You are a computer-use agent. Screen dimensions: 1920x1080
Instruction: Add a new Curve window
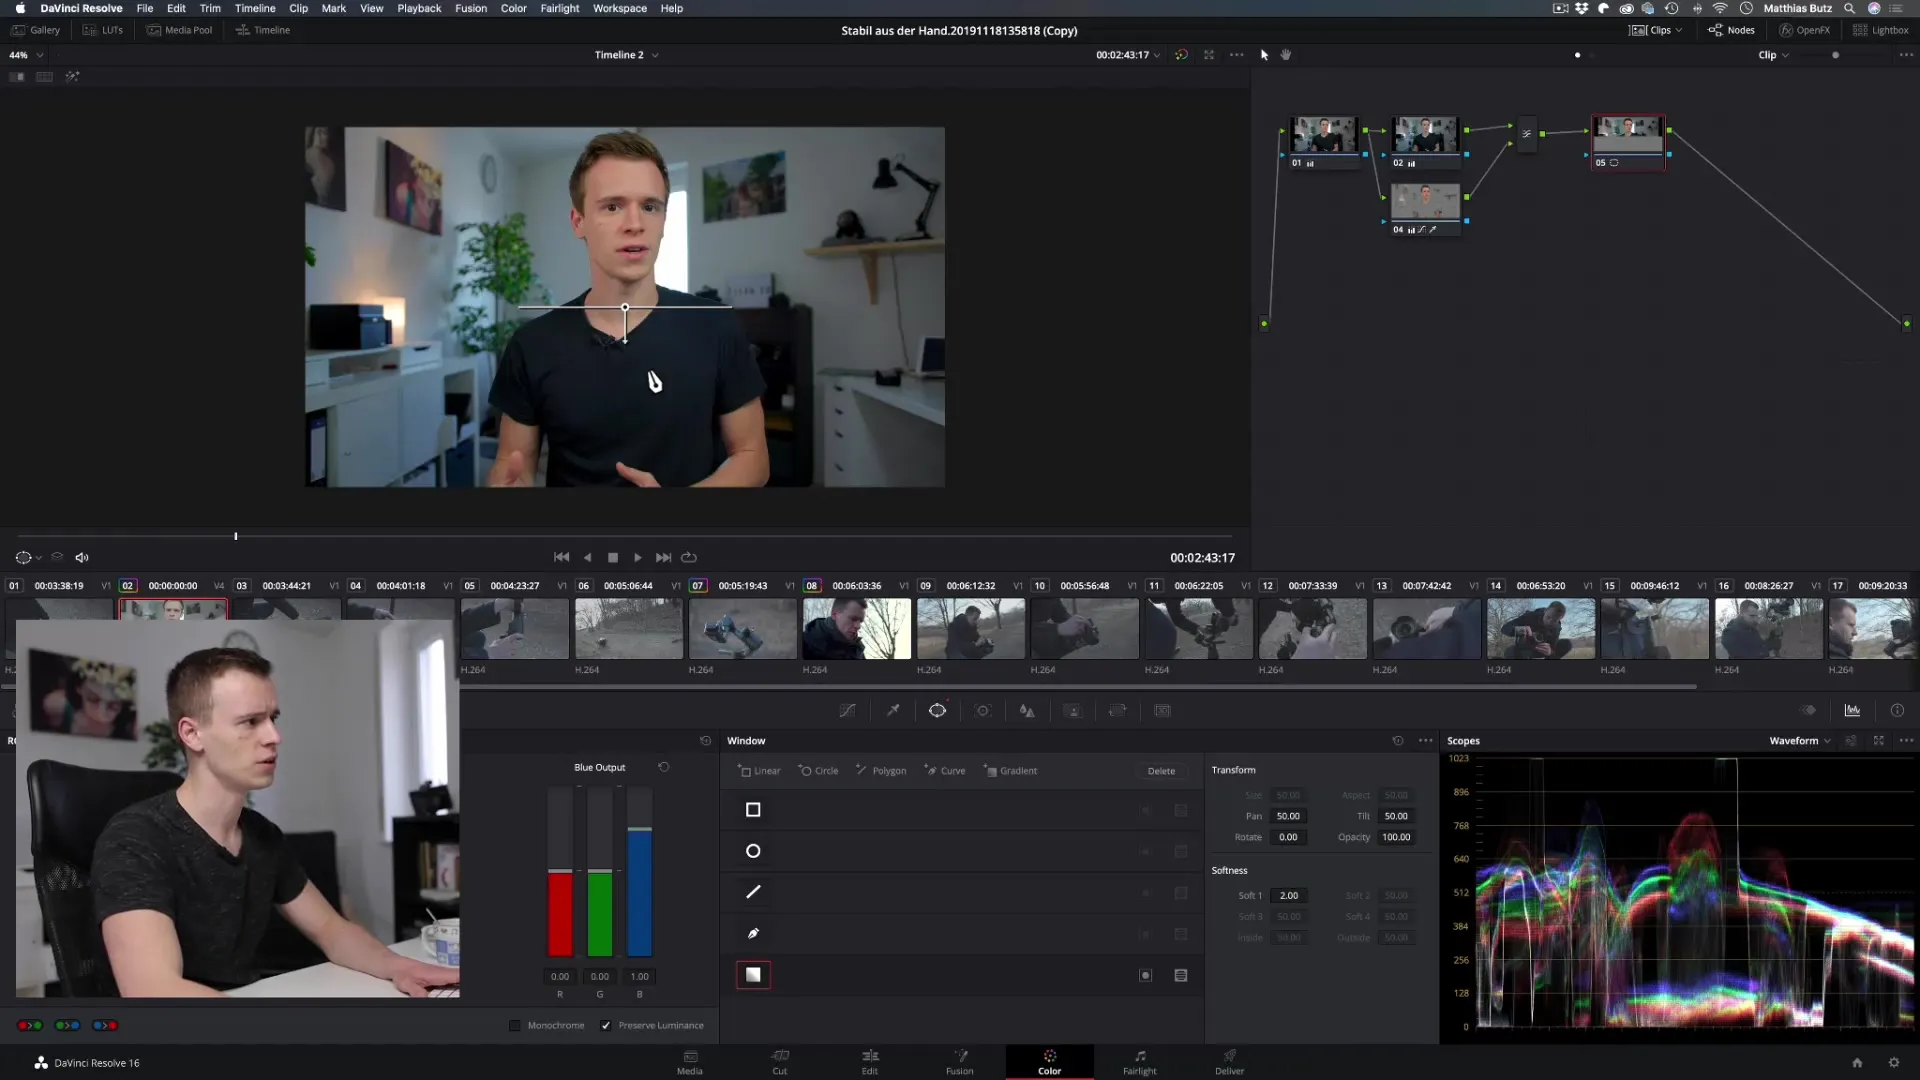[x=945, y=771]
